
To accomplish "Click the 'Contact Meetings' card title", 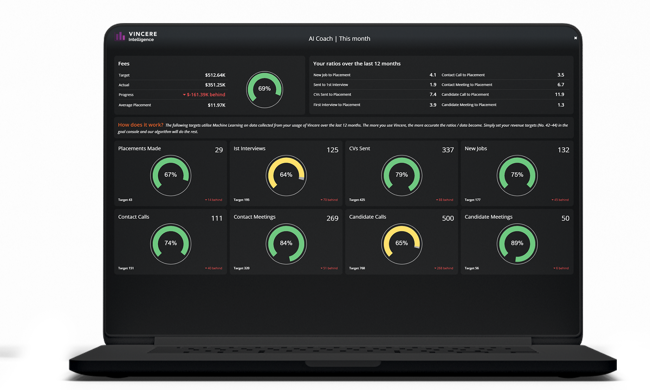I will 255,217.
